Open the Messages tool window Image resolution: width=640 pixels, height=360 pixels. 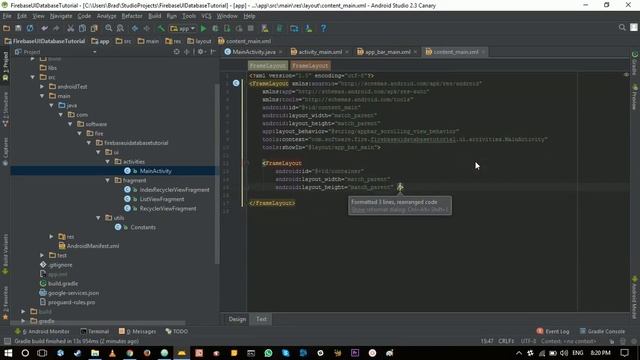coord(138,331)
